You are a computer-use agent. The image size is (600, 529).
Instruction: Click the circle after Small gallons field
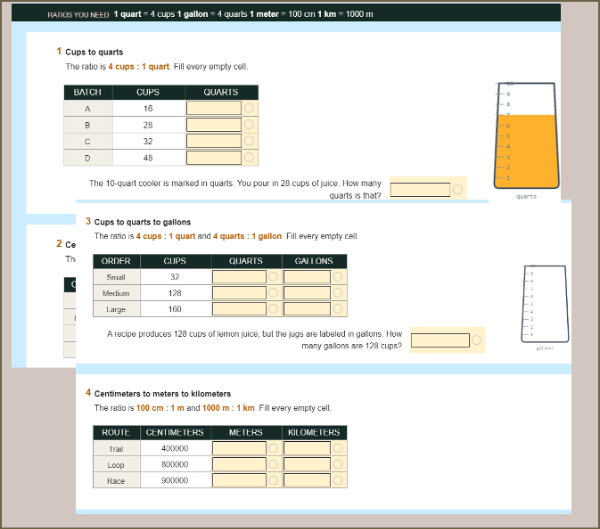tap(338, 277)
